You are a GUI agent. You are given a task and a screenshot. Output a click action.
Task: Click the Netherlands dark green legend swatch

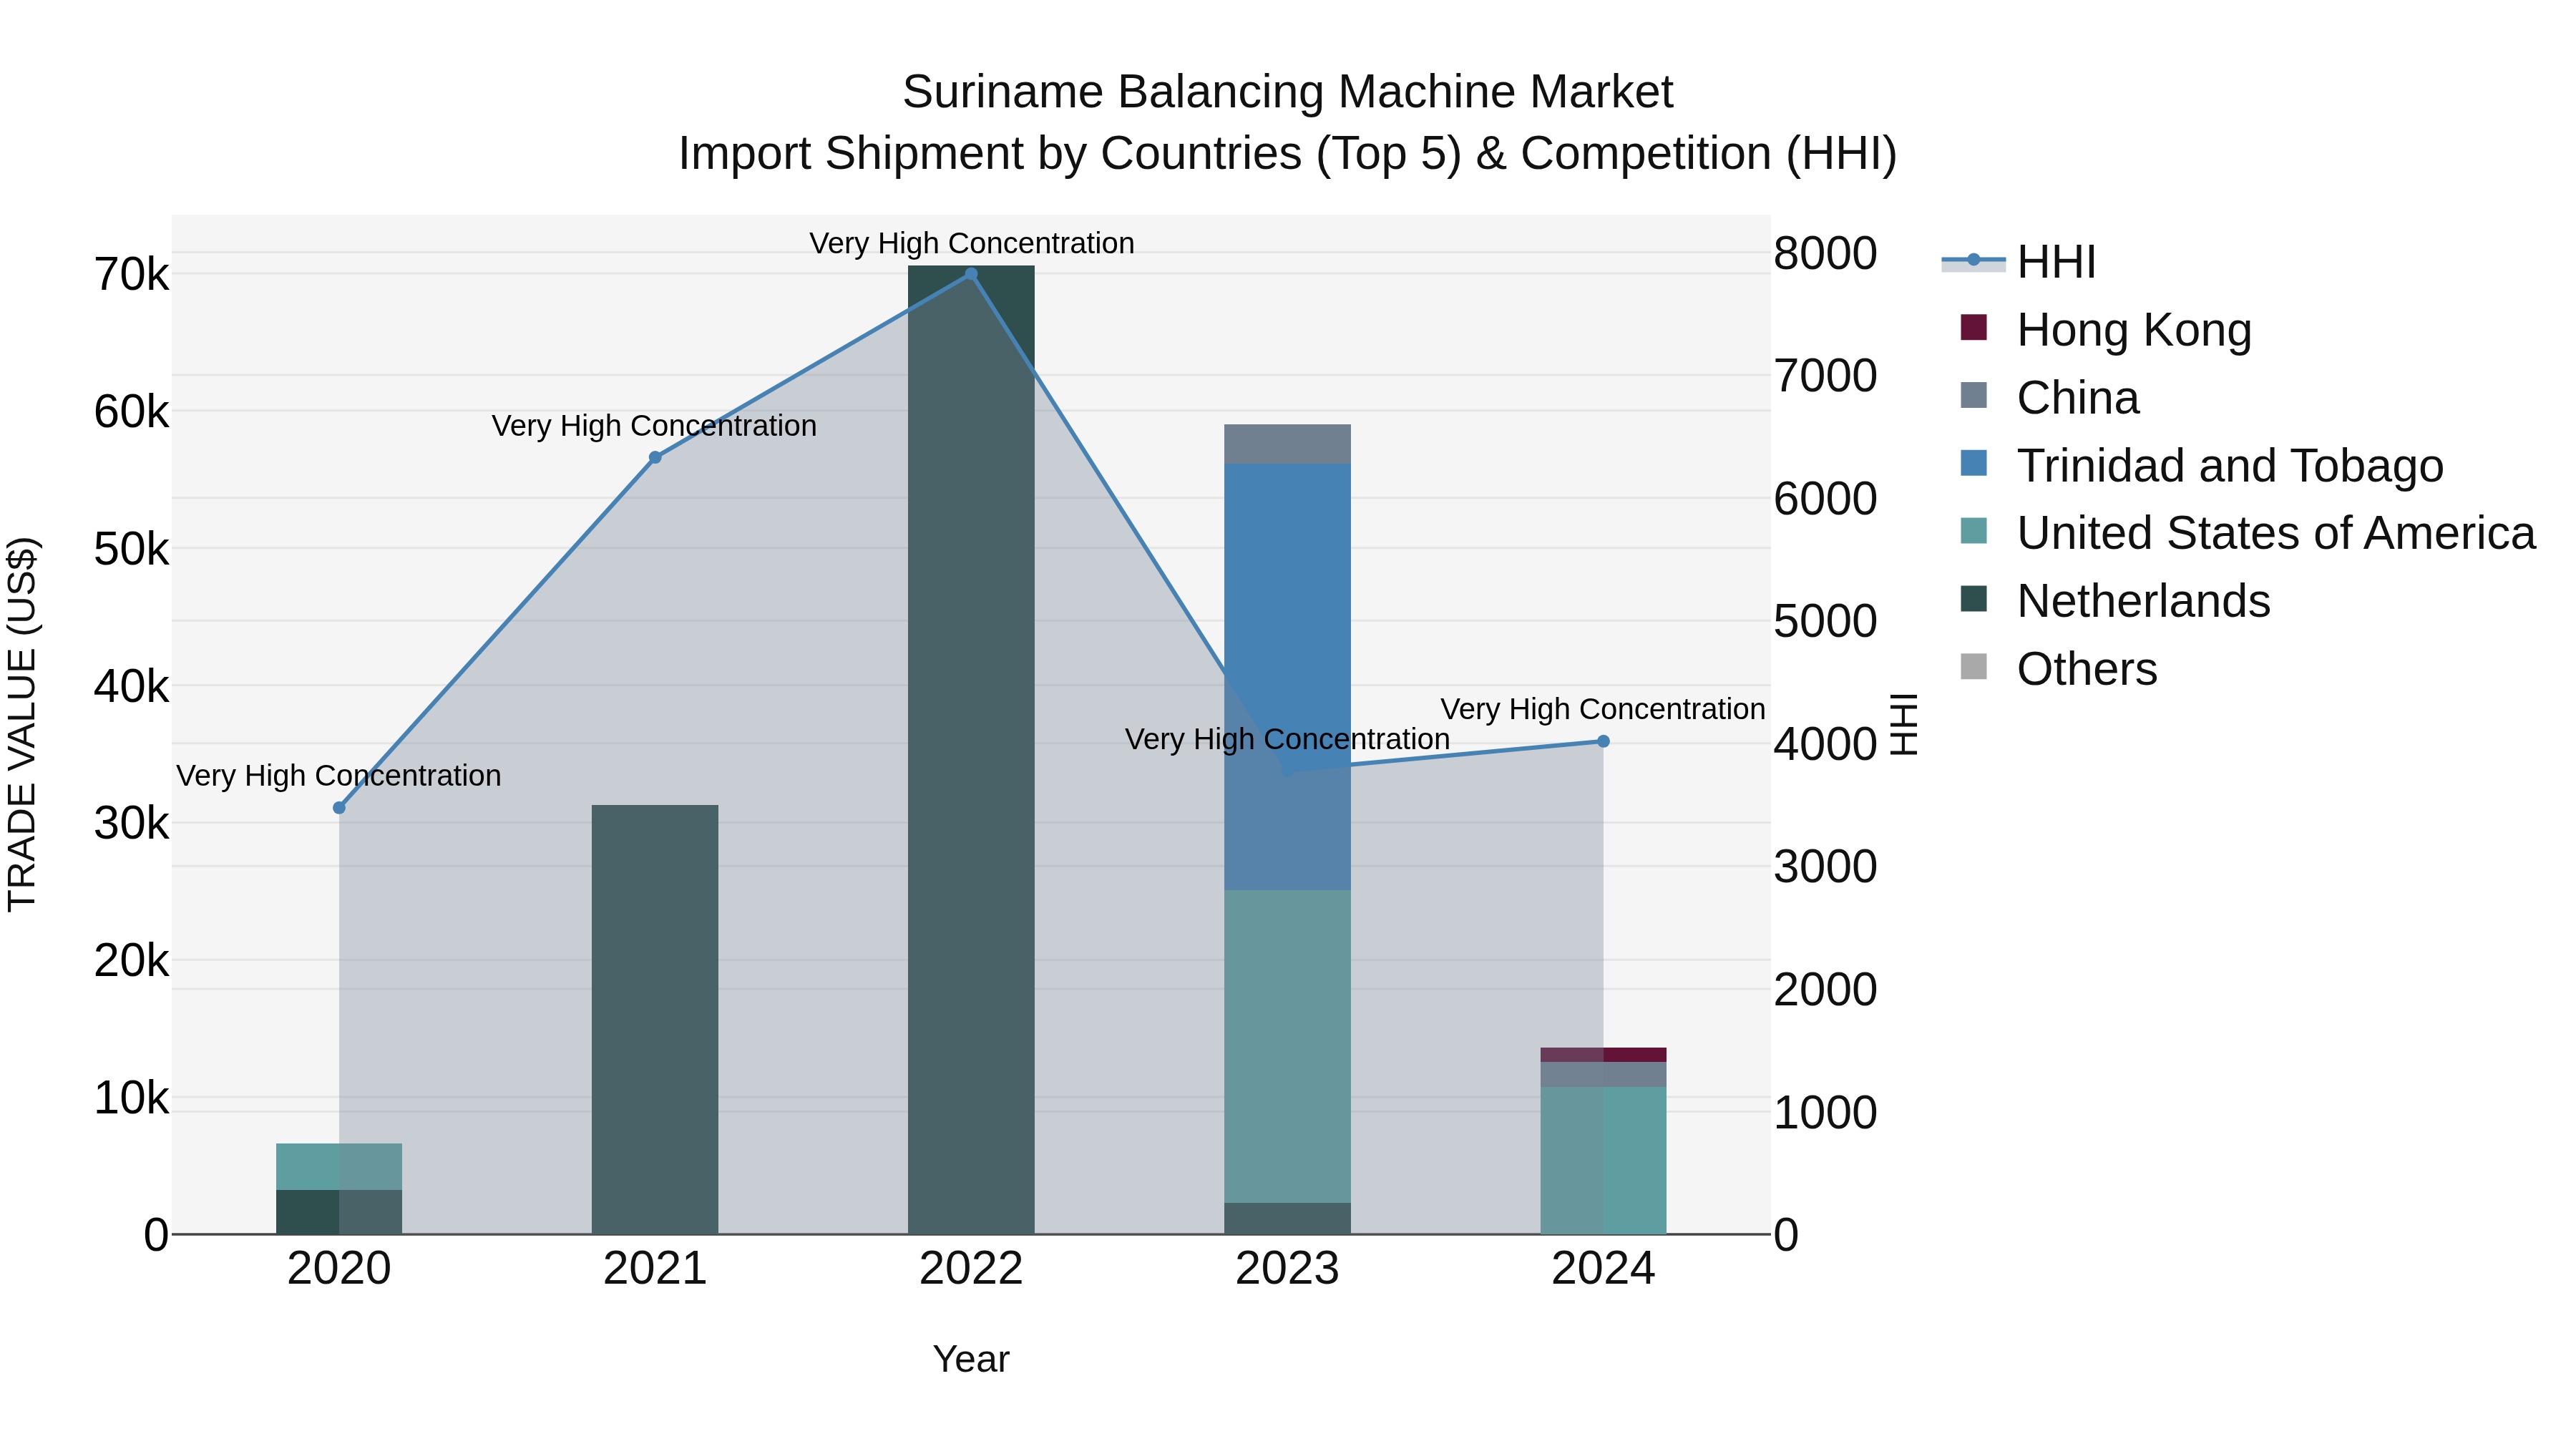click(1974, 598)
